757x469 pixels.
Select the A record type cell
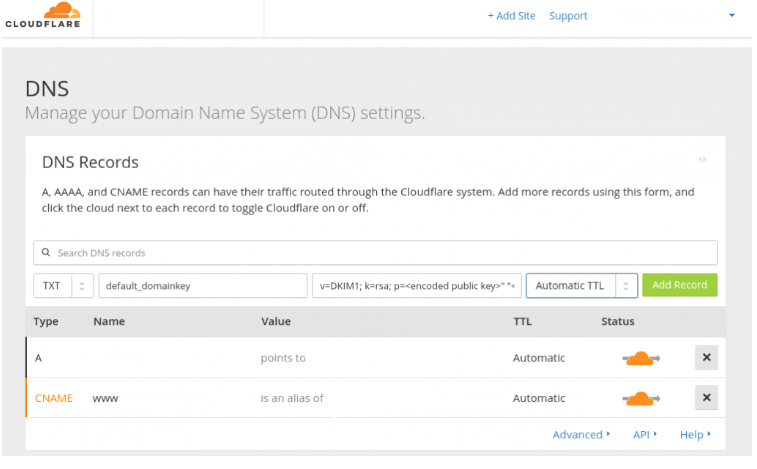coord(39,358)
